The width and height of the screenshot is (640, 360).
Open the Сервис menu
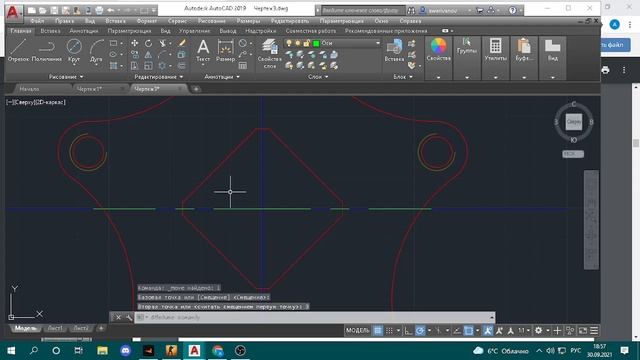[x=177, y=21]
